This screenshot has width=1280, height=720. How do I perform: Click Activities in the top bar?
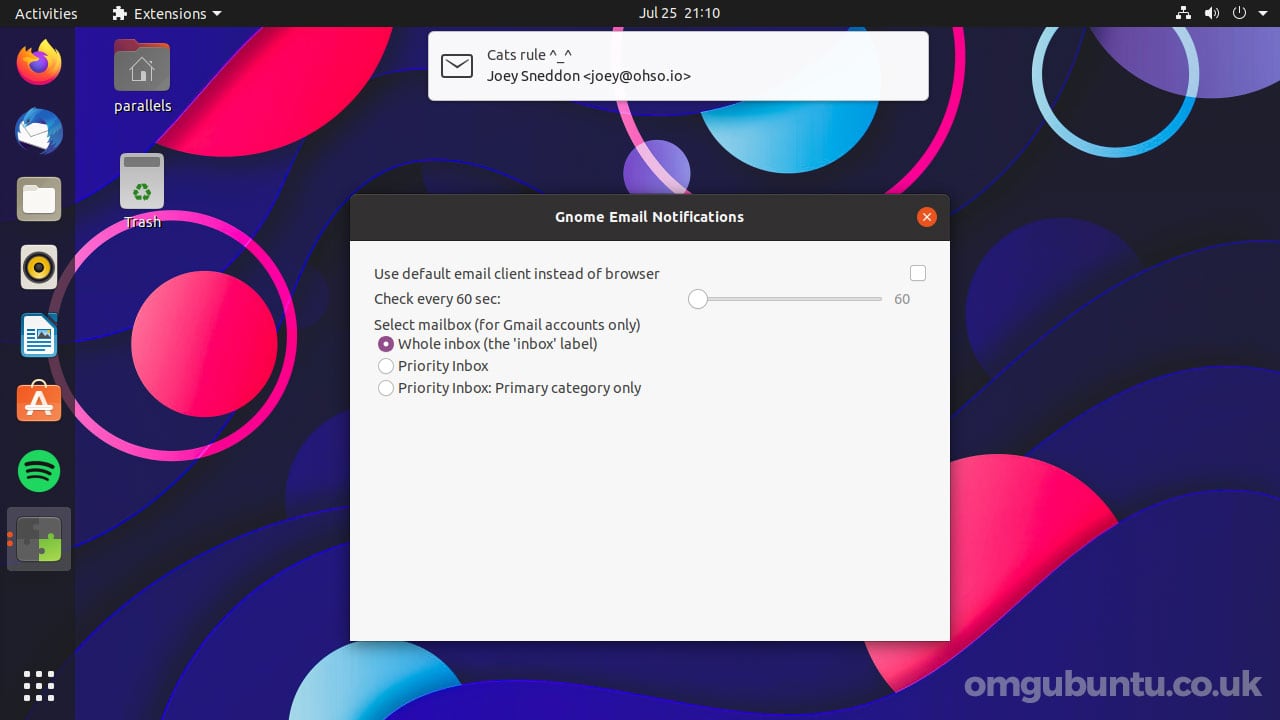tap(46, 13)
